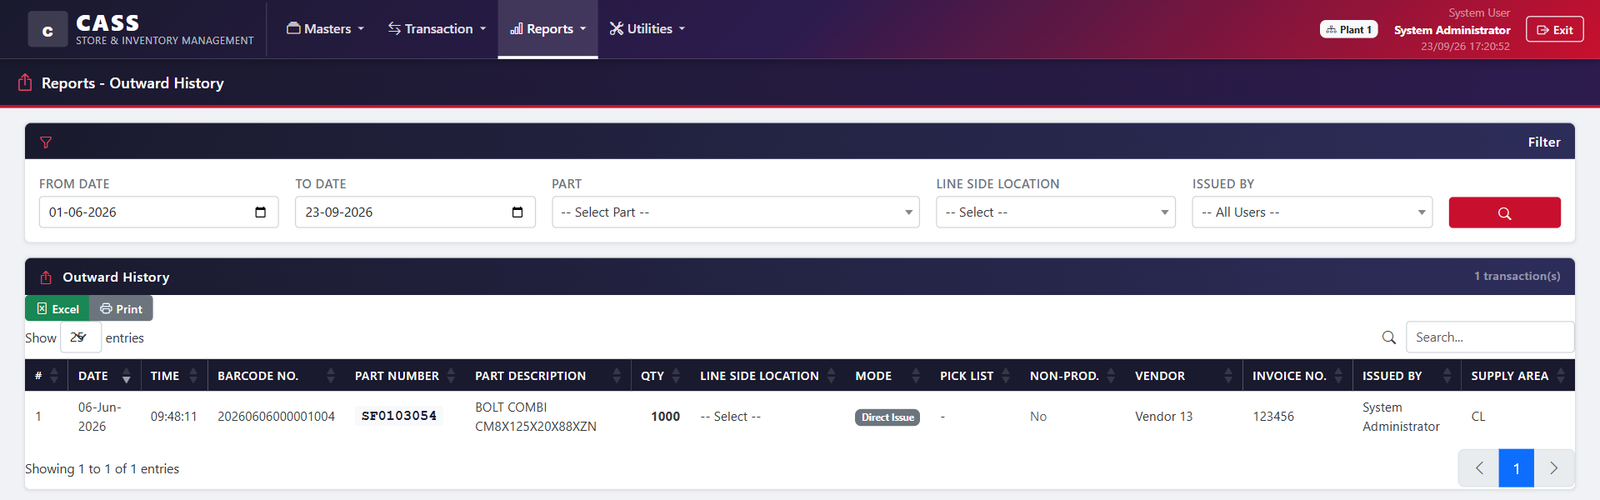Viewport: 1600px width, 500px height.
Task: Click part number SF0103054
Action: click(399, 416)
